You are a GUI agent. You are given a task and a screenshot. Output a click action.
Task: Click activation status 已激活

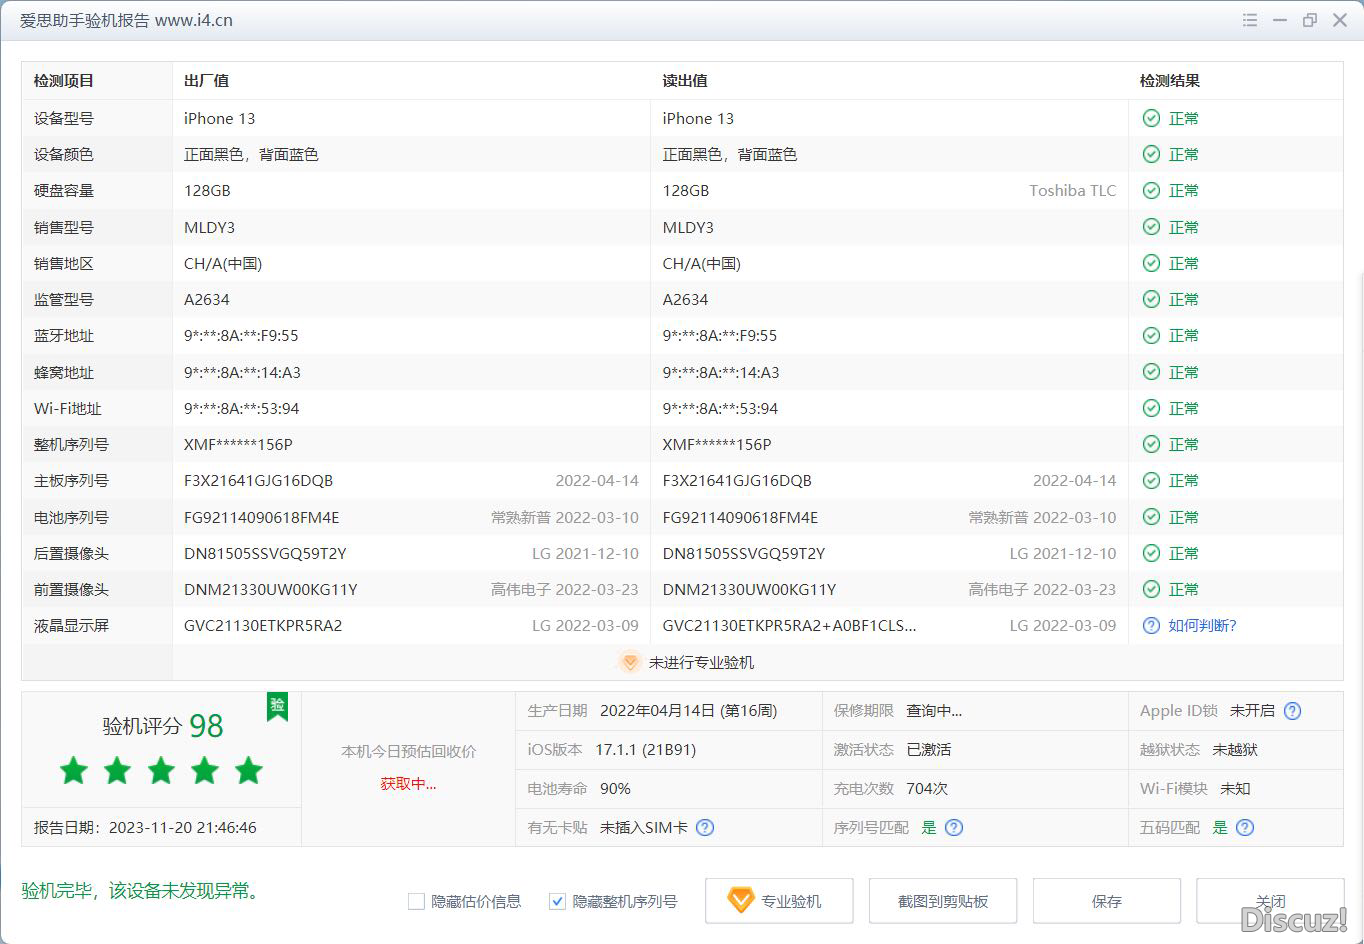coord(929,749)
